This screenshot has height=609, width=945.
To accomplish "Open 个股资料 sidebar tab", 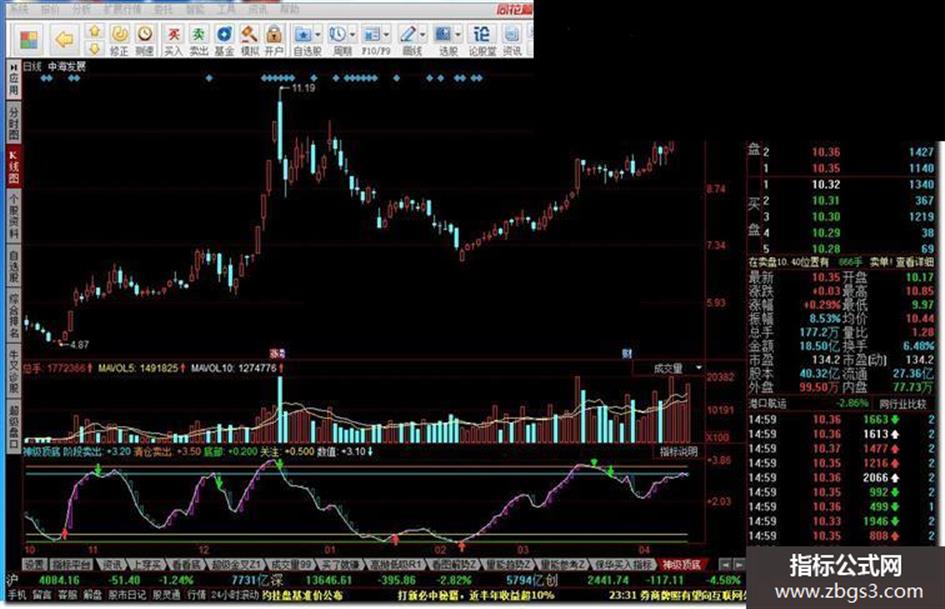I will tap(13, 216).
